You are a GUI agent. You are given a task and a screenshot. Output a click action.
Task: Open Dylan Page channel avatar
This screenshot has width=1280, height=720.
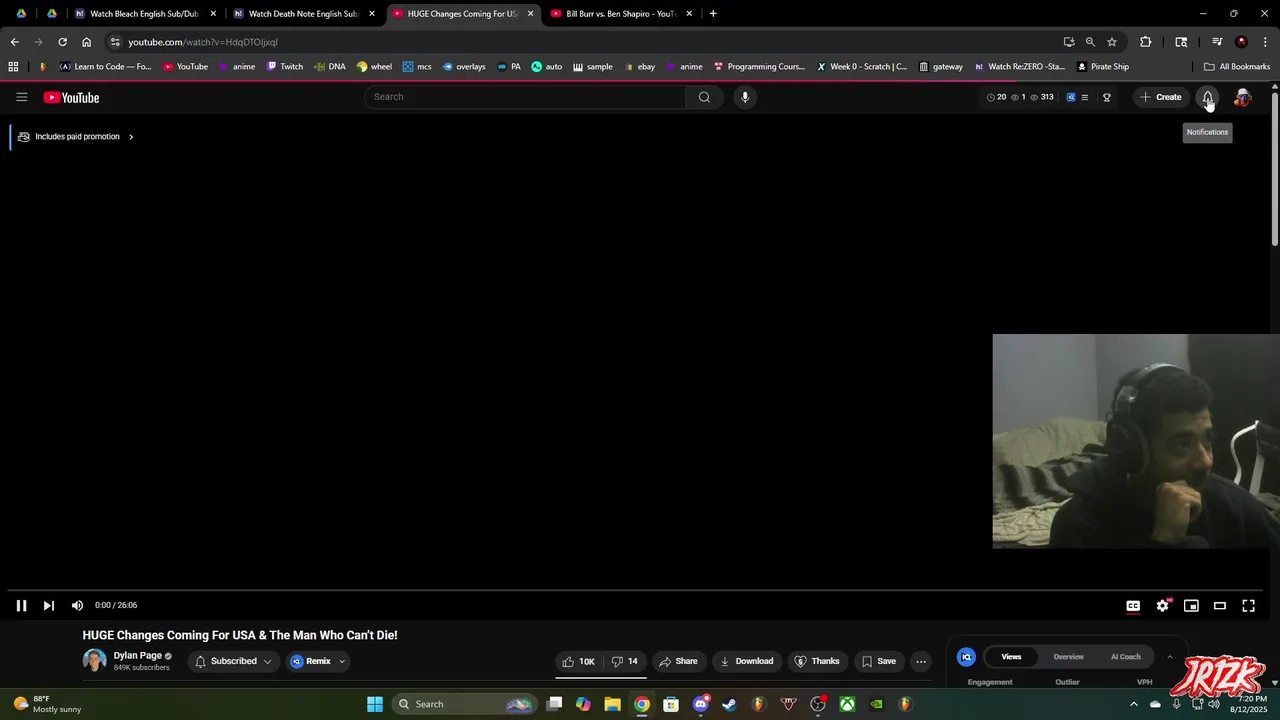[94, 661]
